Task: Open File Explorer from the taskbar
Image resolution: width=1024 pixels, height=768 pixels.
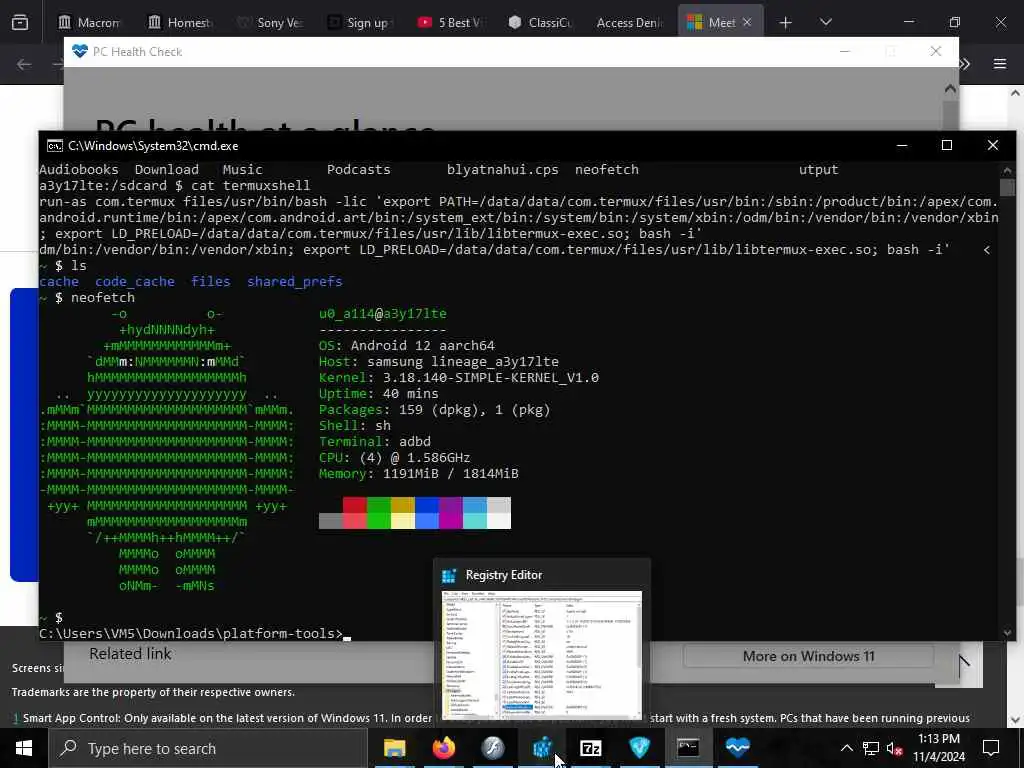Action: click(x=394, y=748)
